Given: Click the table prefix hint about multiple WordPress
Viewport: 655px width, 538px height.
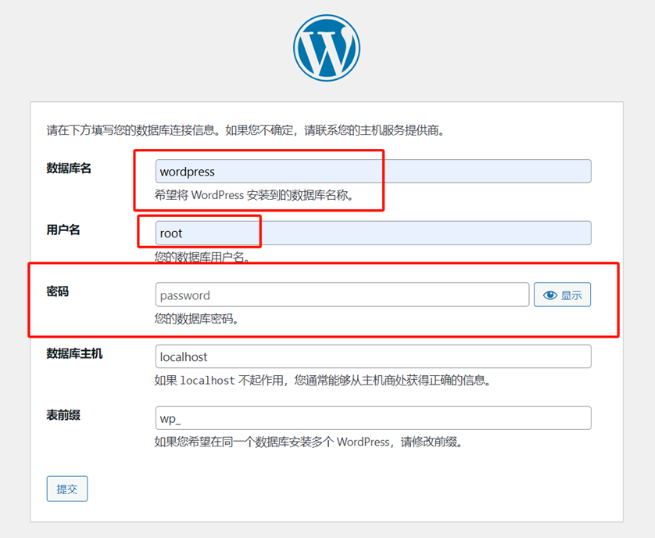Looking at the screenshot, I should pyautogui.click(x=308, y=442).
